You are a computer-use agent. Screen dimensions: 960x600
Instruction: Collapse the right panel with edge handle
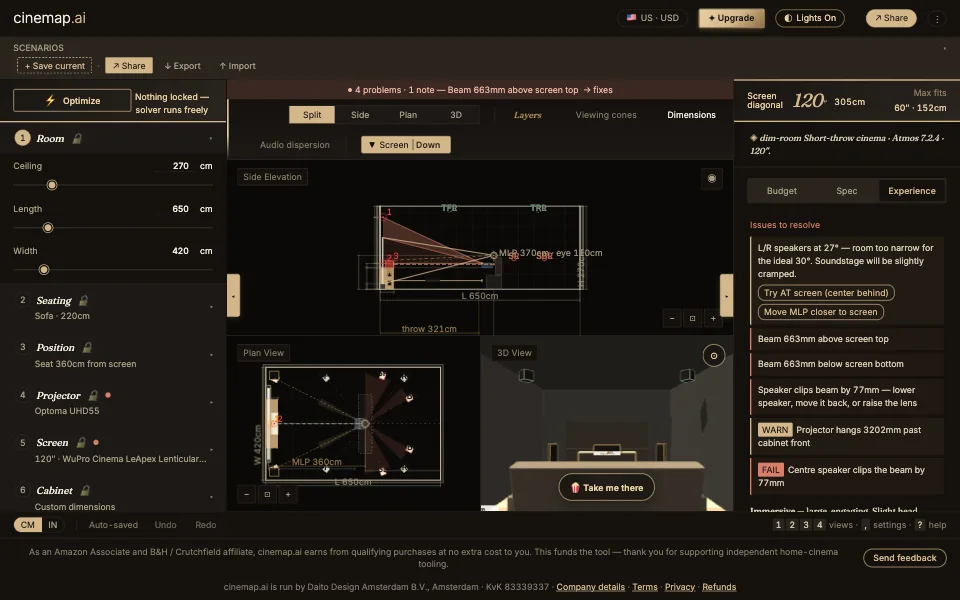[x=726, y=296]
